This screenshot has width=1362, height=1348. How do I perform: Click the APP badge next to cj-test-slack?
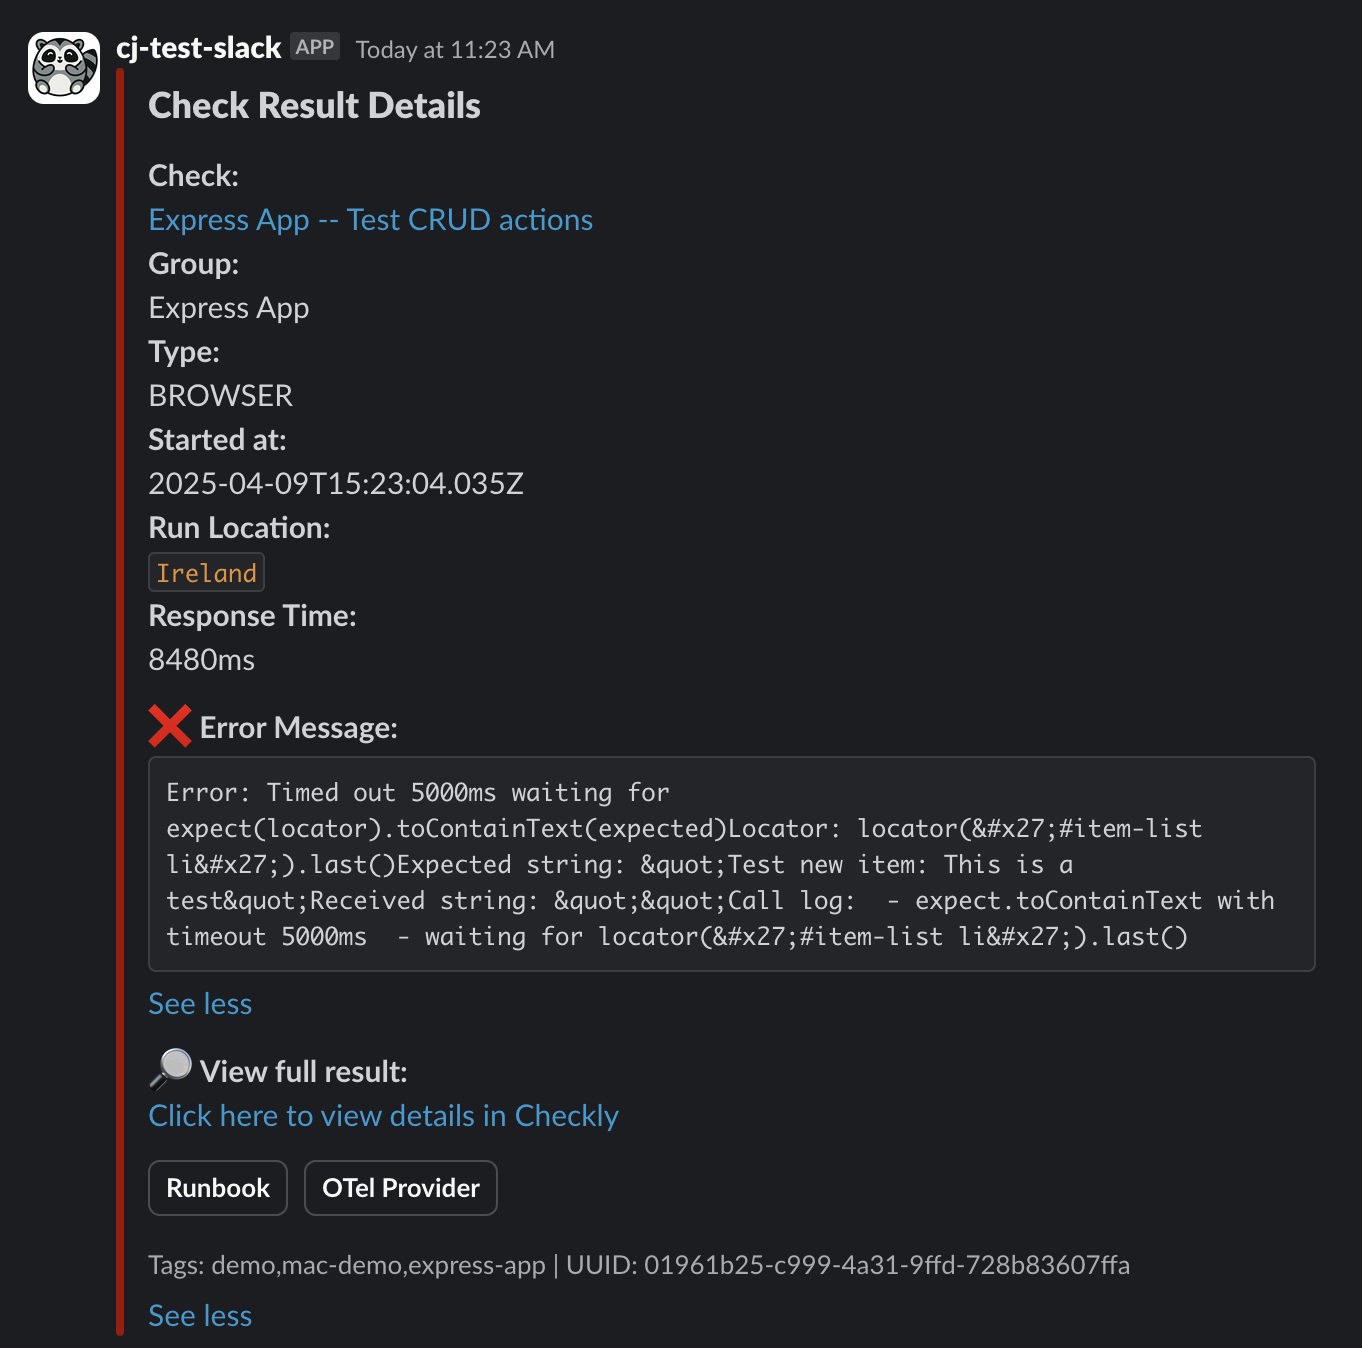coord(315,45)
